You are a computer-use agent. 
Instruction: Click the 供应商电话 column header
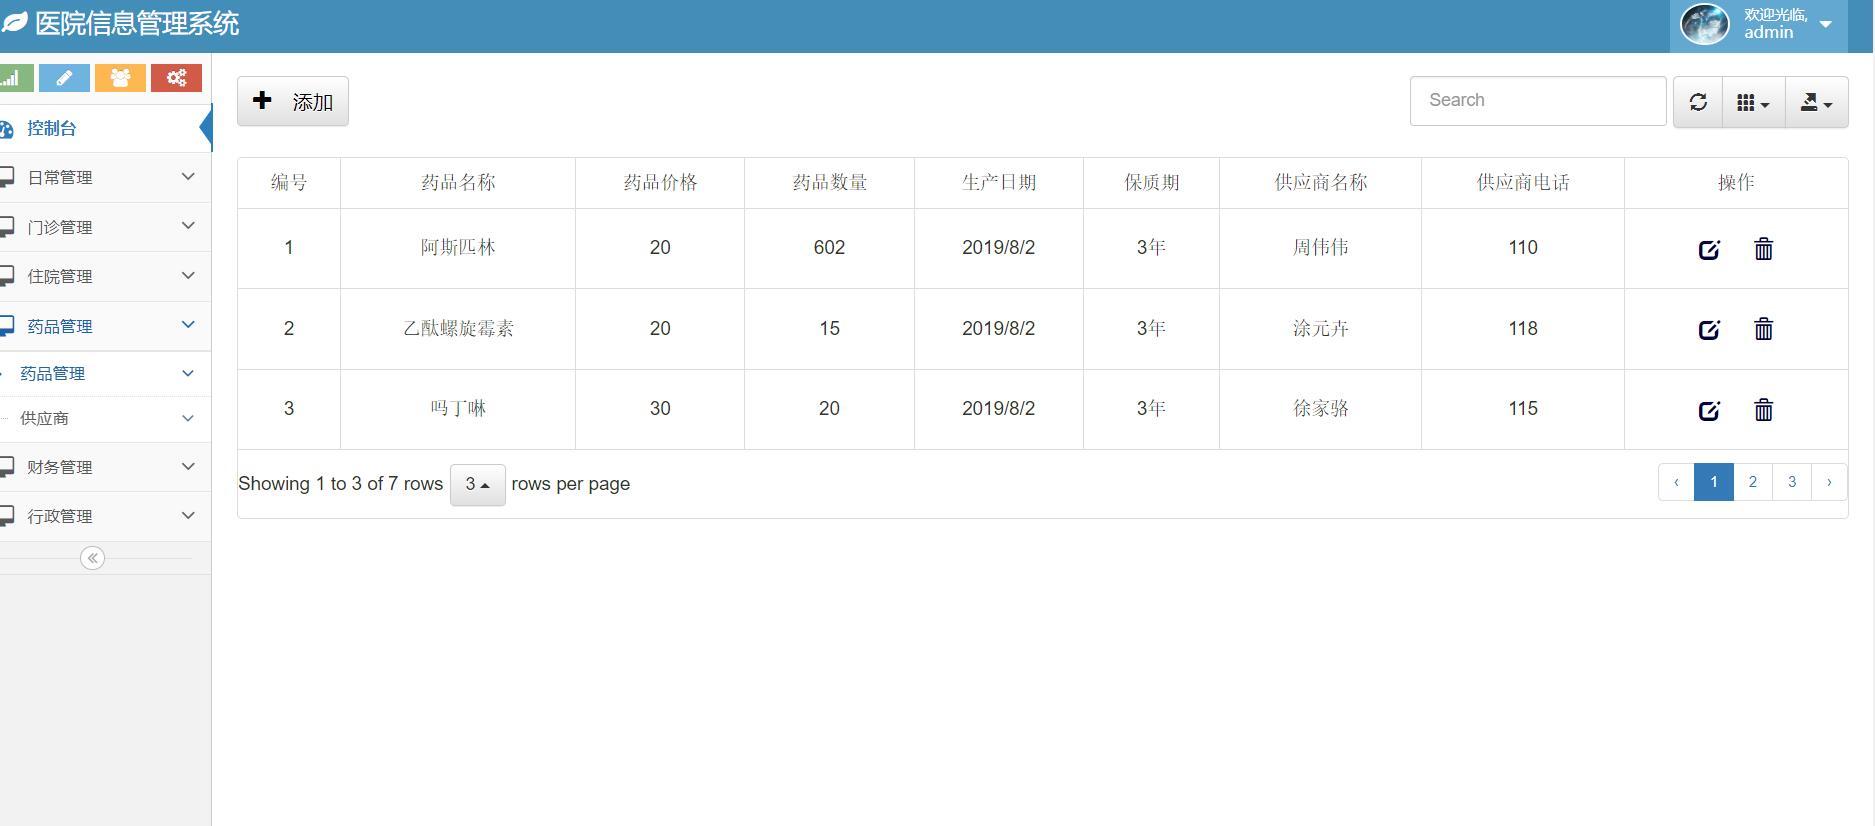click(1523, 183)
